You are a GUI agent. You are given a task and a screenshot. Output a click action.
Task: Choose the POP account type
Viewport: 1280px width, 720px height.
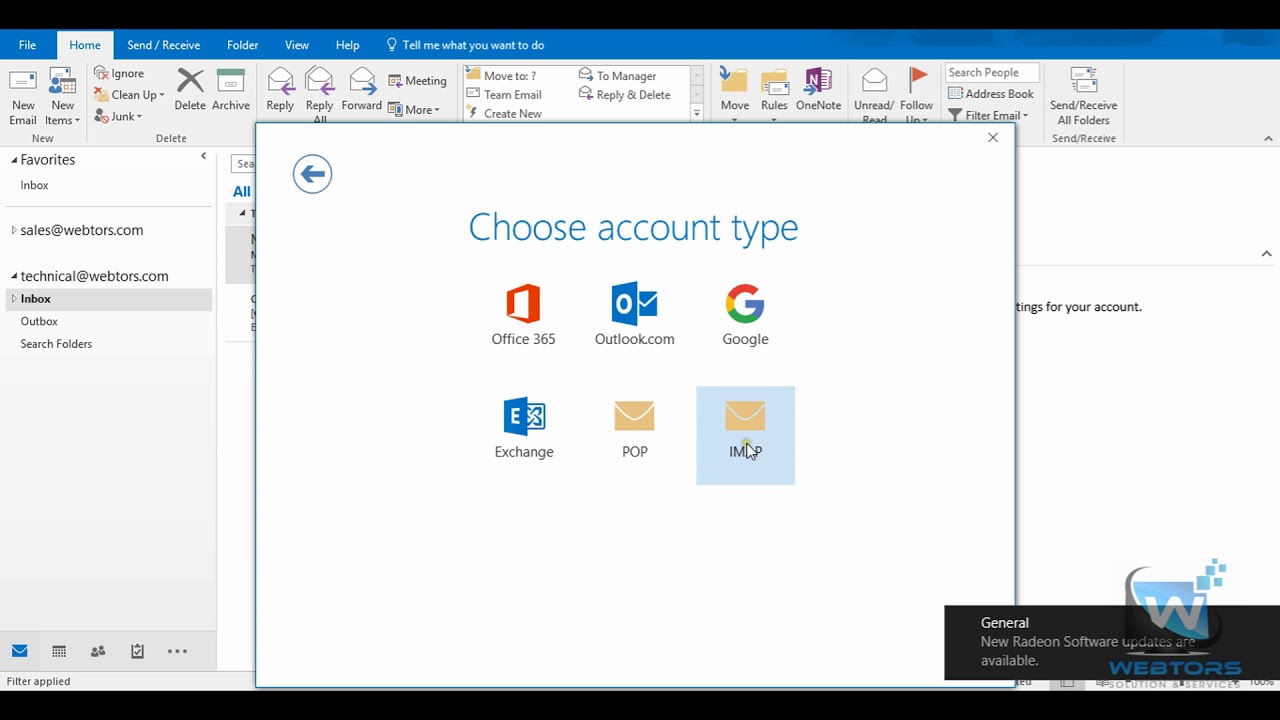(634, 428)
